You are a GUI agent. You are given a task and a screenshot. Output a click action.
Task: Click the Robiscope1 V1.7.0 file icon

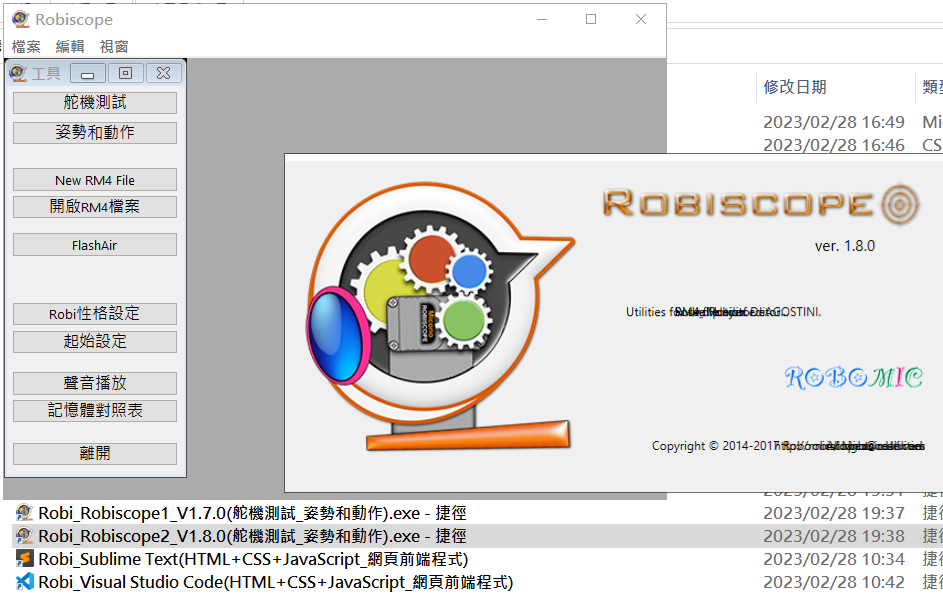(x=24, y=512)
